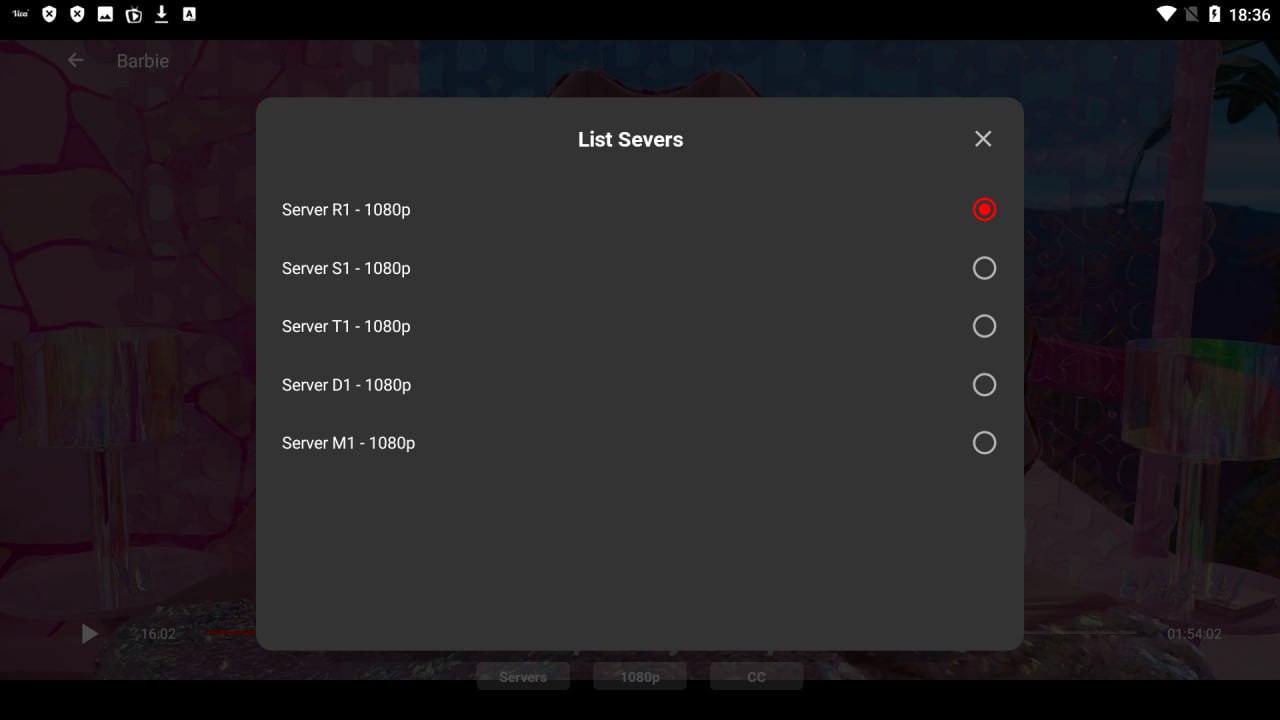
Task: Enable the Server T1 radio button
Action: [984, 326]
